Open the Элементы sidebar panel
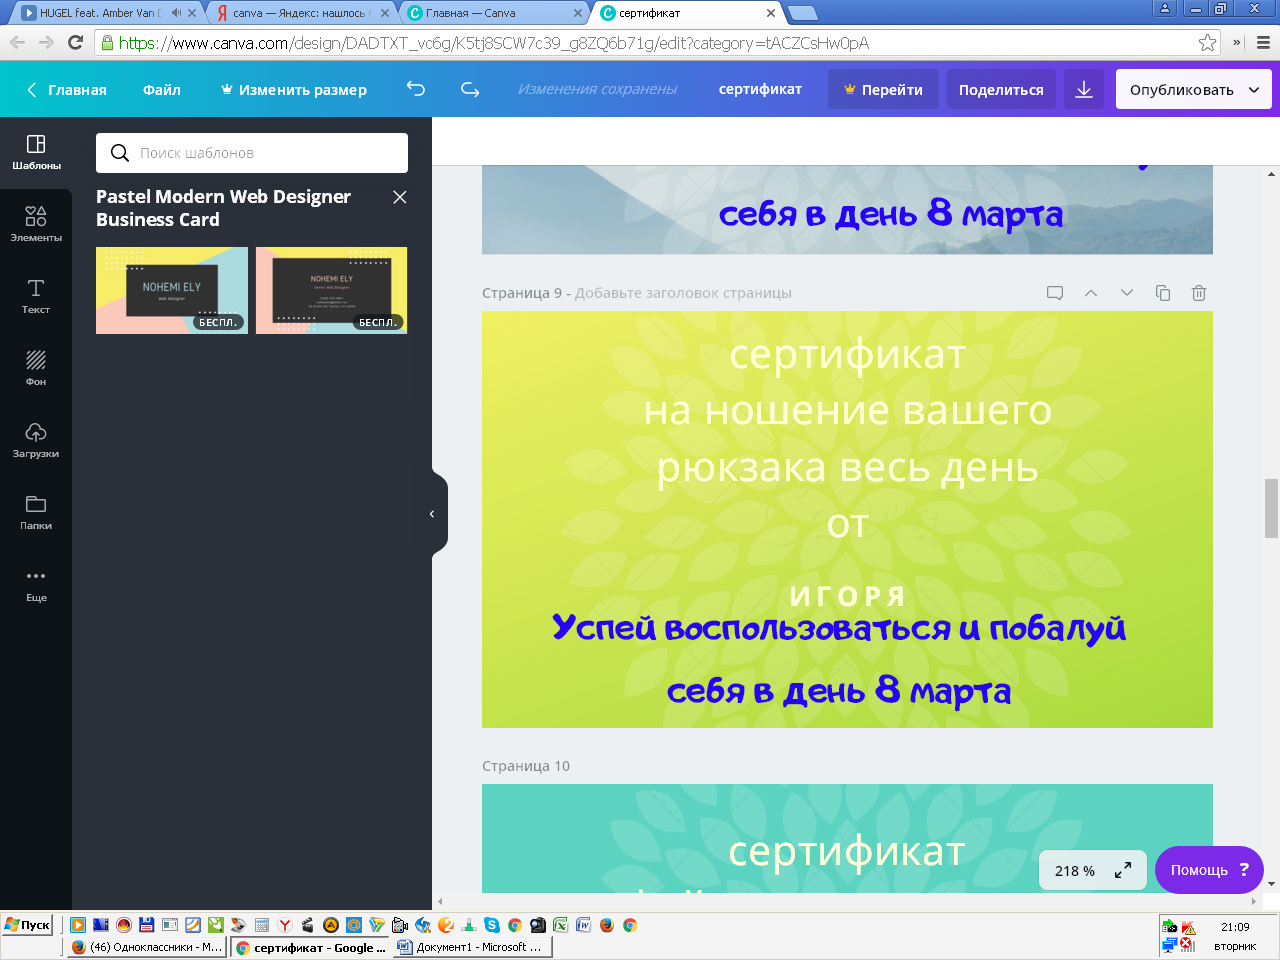The image size is (1280, 960). tap(36, 224)
